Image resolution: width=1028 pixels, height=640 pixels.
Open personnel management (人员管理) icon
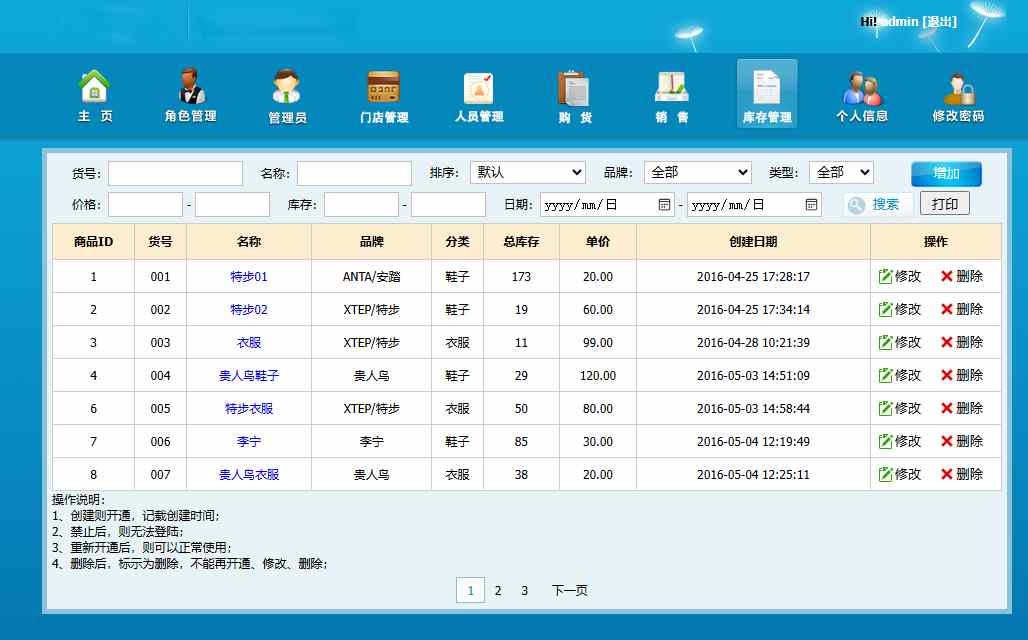tap(478, 87)
